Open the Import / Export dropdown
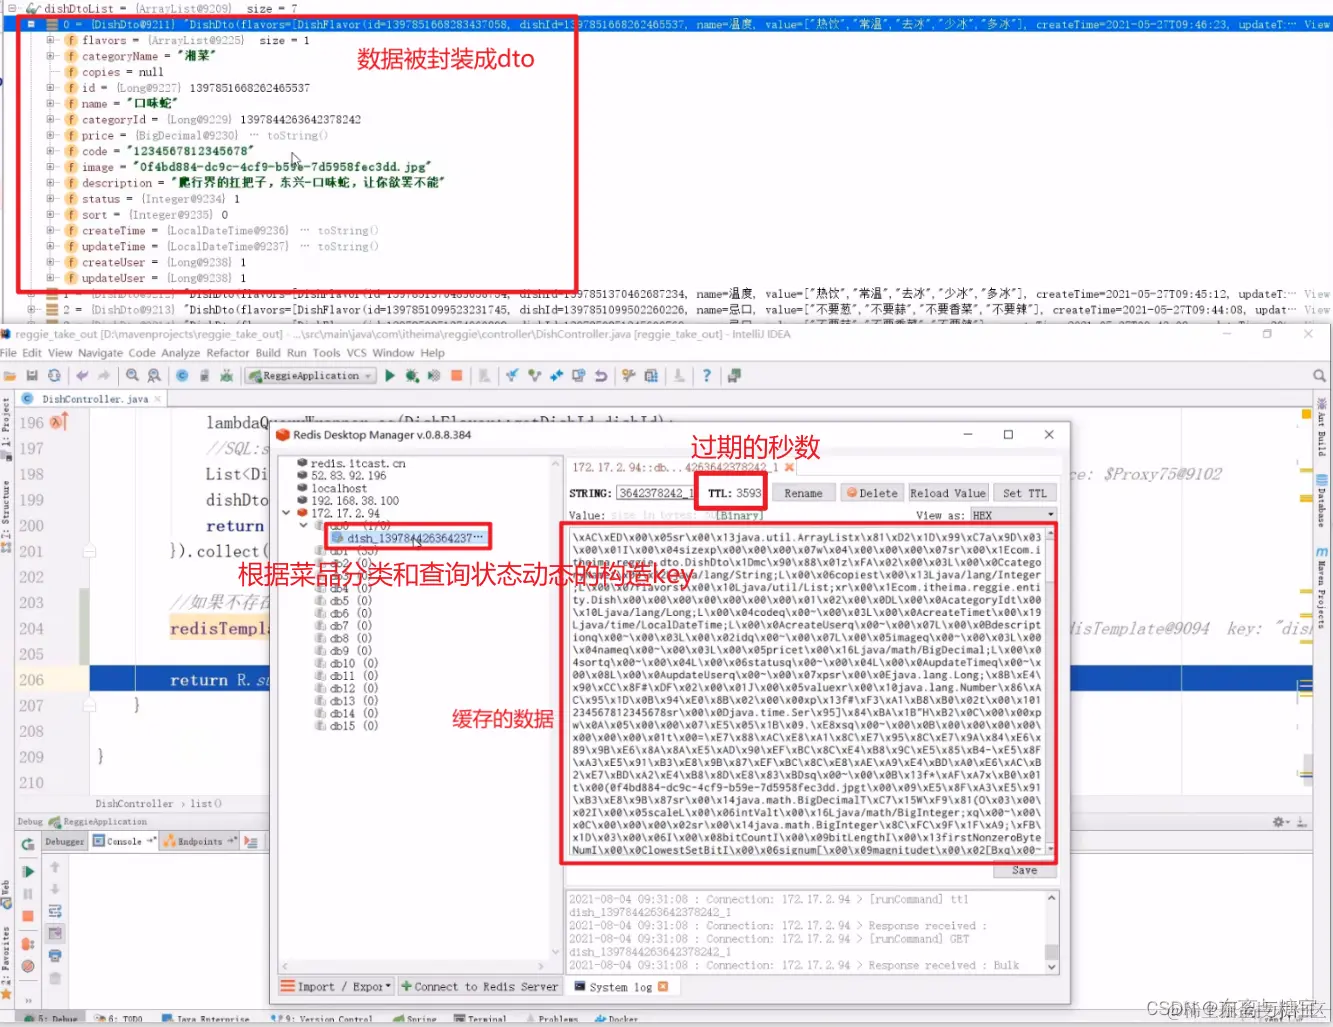This screenshot has width=1333, height=1027. click(336, 987)
